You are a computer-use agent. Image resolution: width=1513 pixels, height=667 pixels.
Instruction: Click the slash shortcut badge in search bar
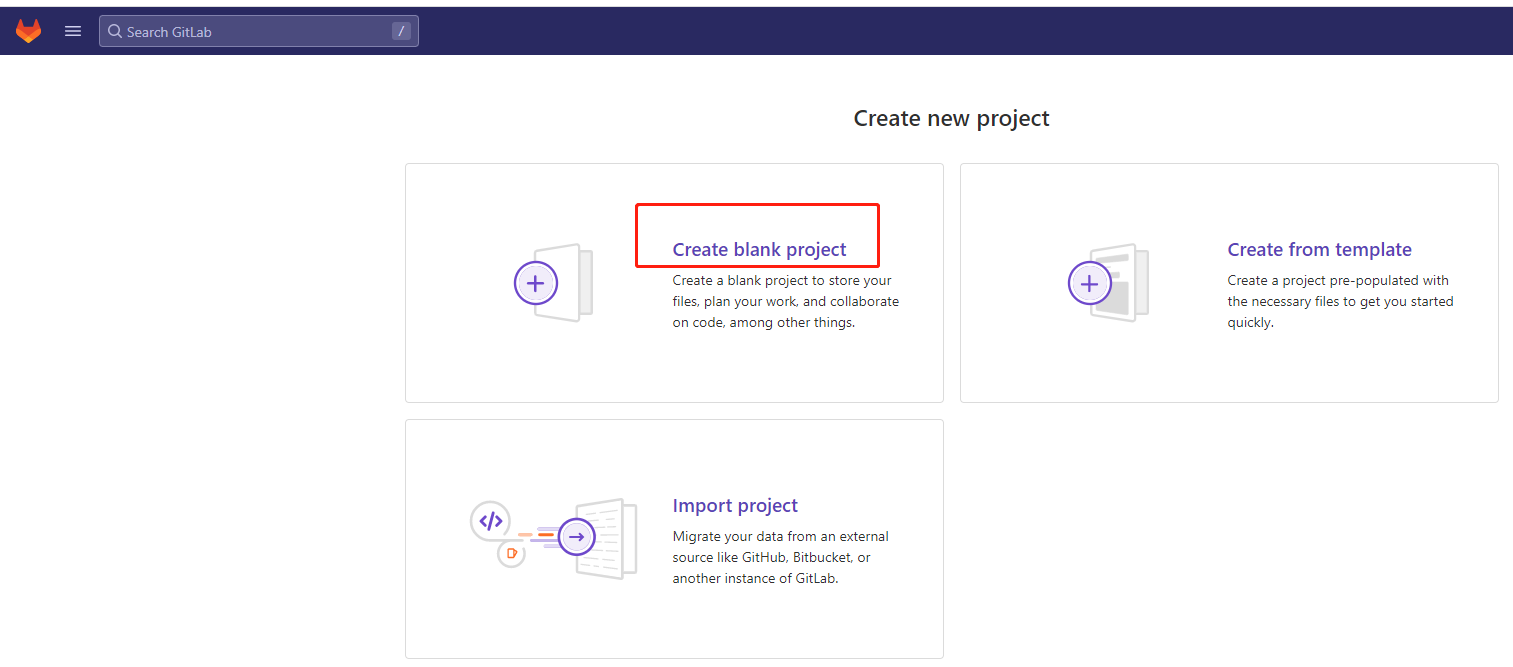click(x=401, y=30)
